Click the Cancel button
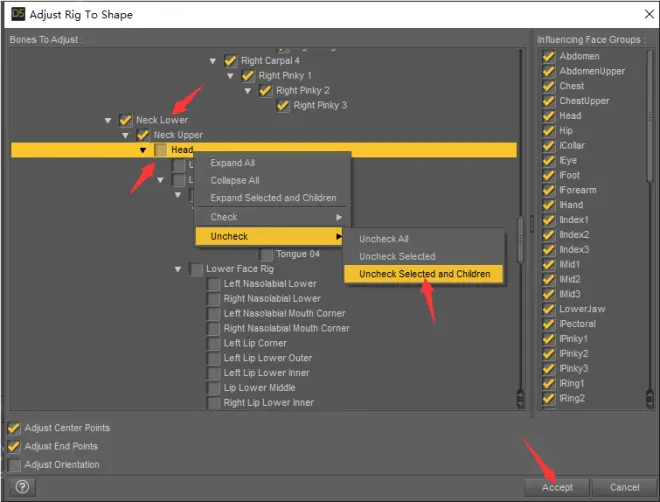 (x=624, y=487)
